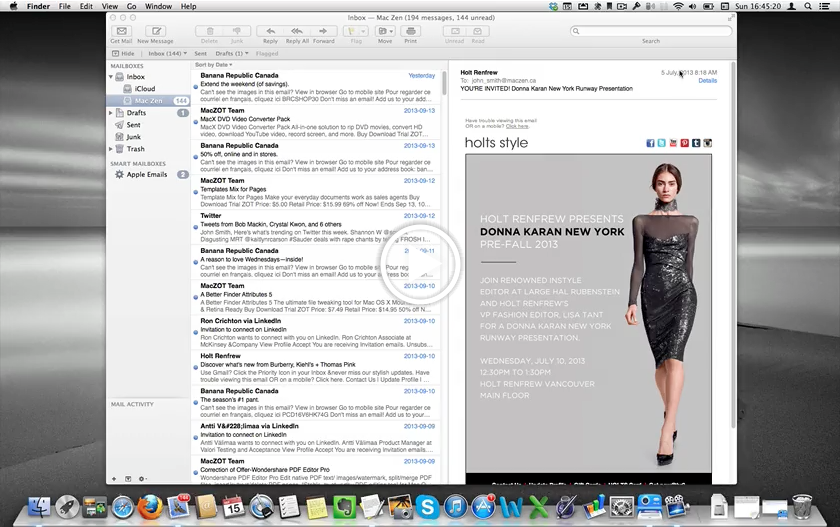Open the Go menu

point(132,6)
